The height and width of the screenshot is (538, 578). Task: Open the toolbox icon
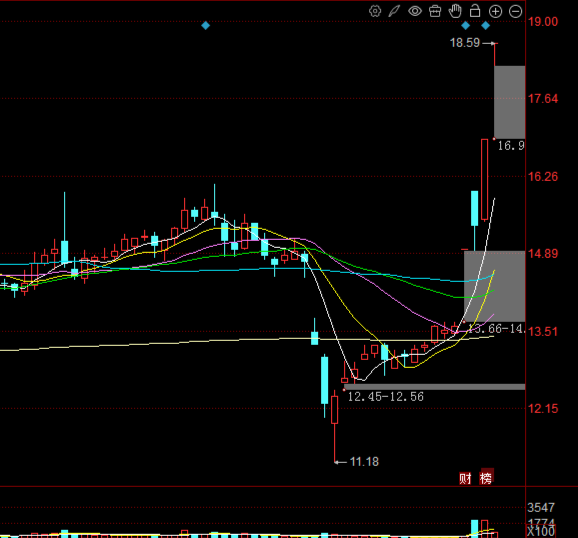(435, 11)
